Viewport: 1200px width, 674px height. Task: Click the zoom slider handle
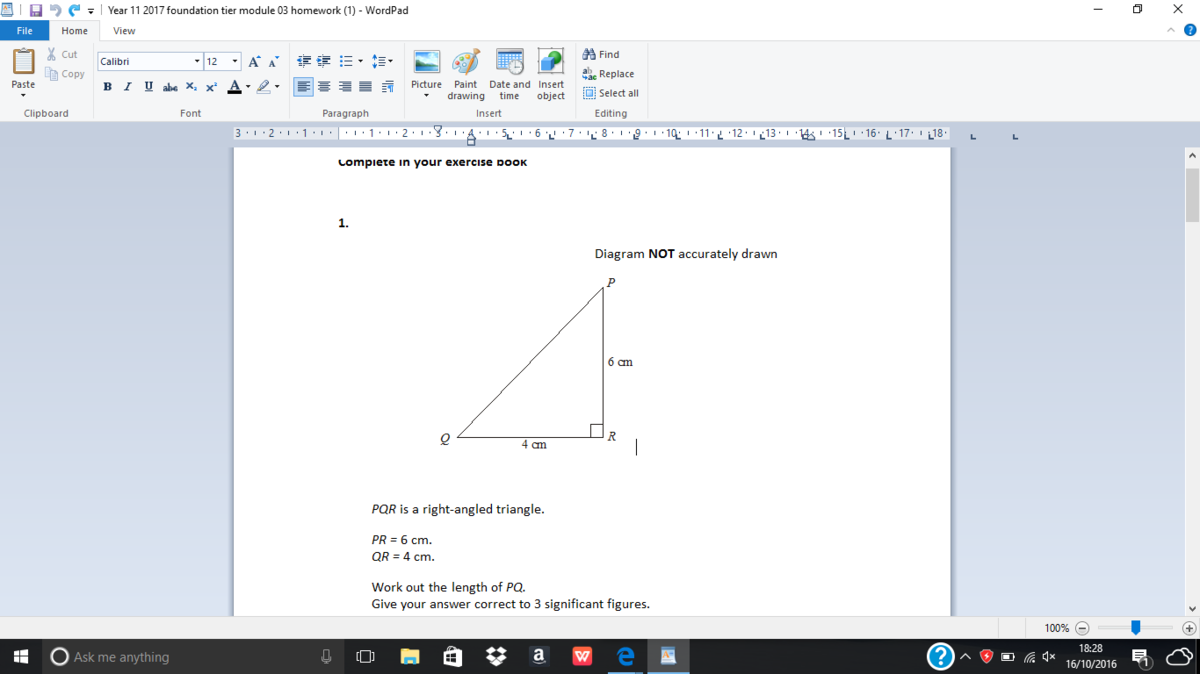(1135, 628)
